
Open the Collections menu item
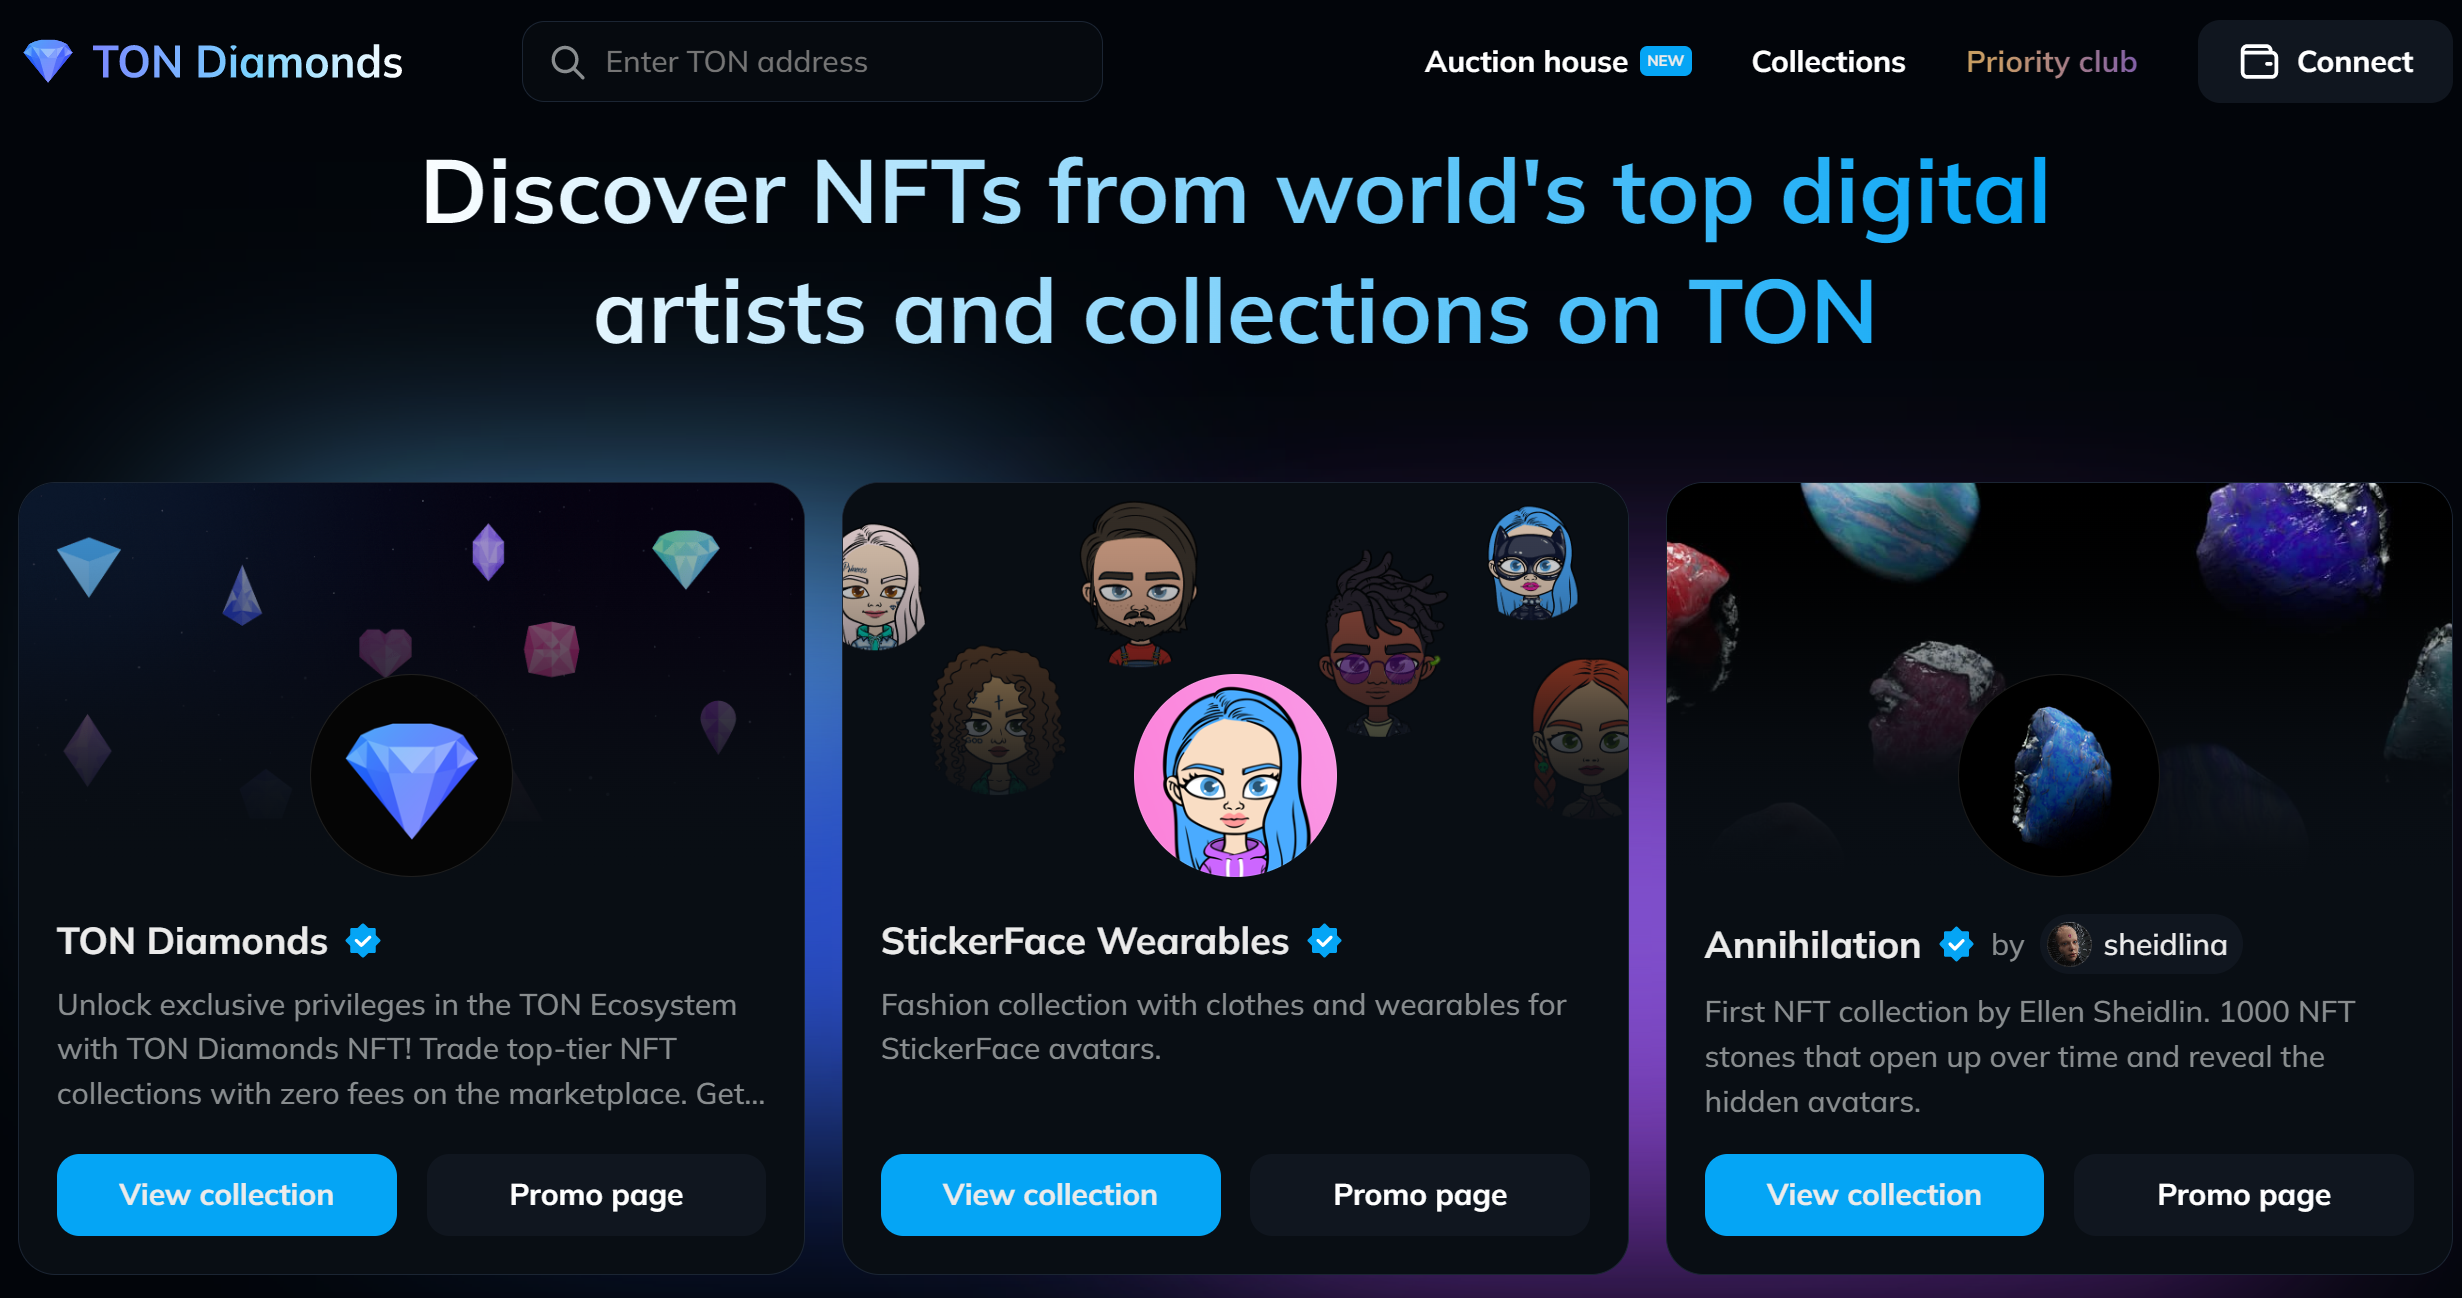click(x=1828, y=62)
